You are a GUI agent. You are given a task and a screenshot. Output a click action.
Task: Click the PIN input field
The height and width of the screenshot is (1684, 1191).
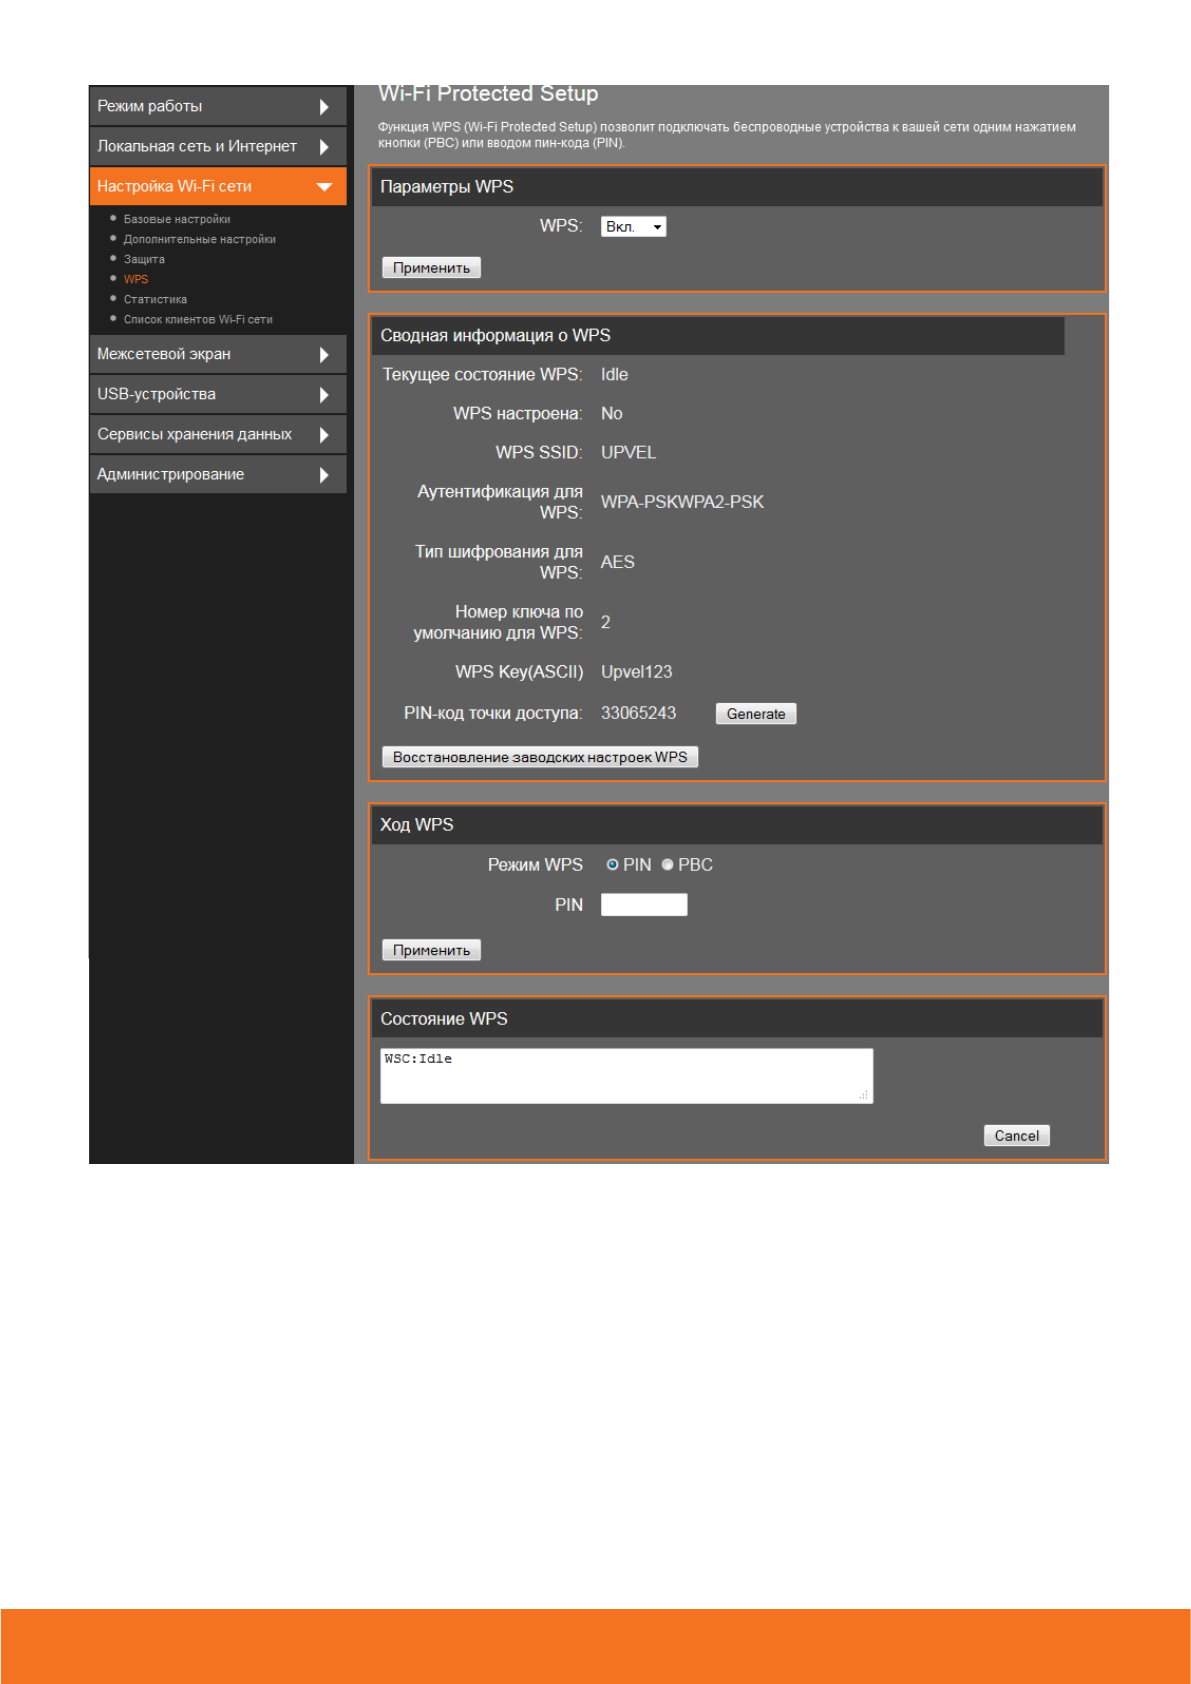click(643, 905)
